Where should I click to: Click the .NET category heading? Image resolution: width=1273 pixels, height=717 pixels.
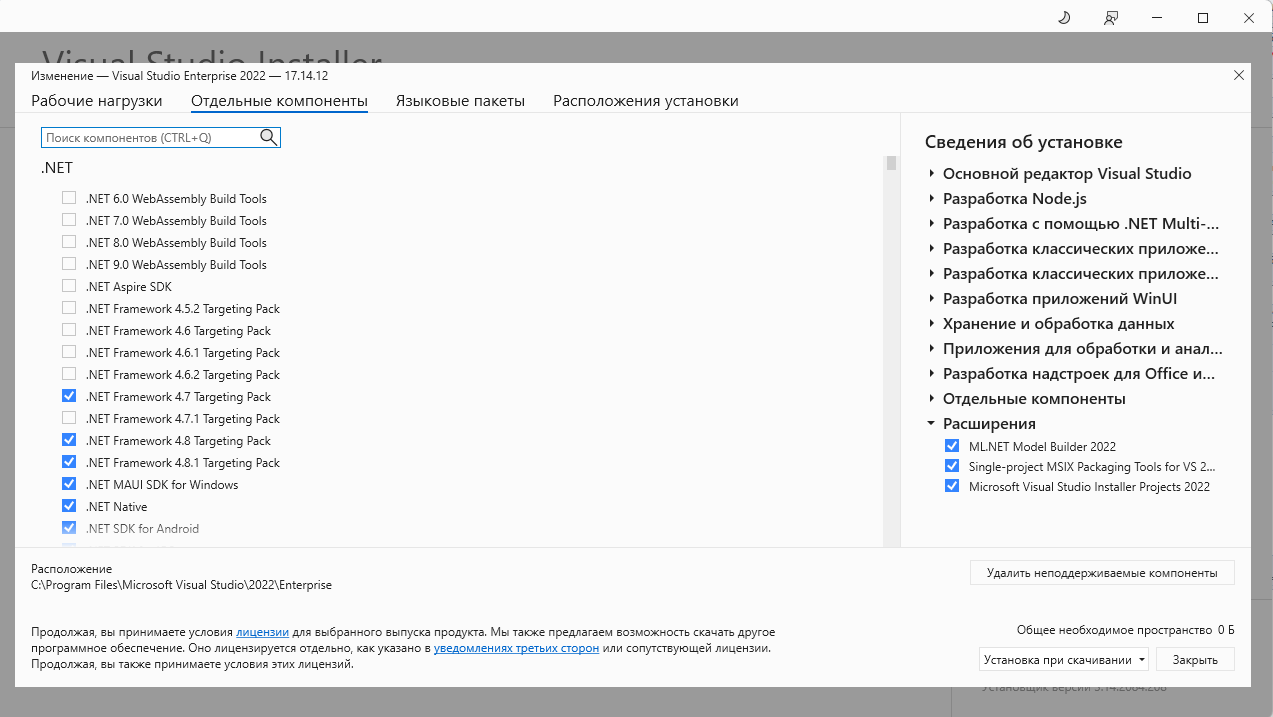click(x=57, y=168)
